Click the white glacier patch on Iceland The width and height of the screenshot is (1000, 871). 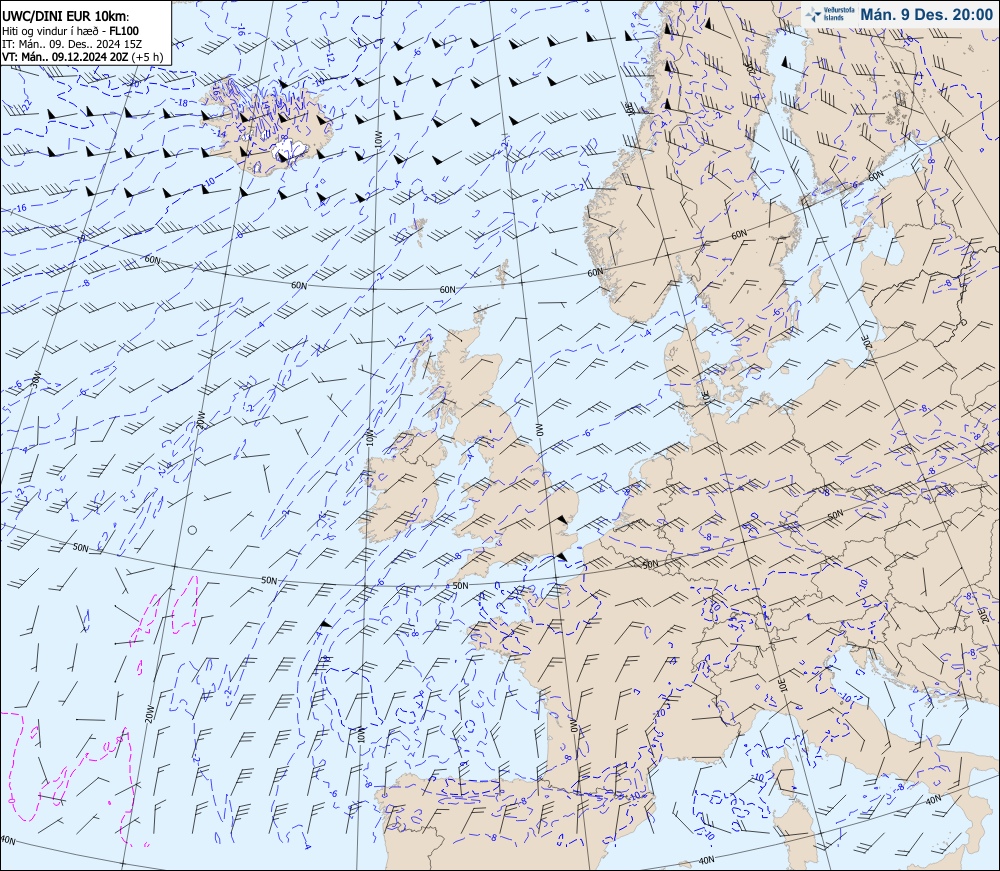pyautogui.click(x=291, y=151)
